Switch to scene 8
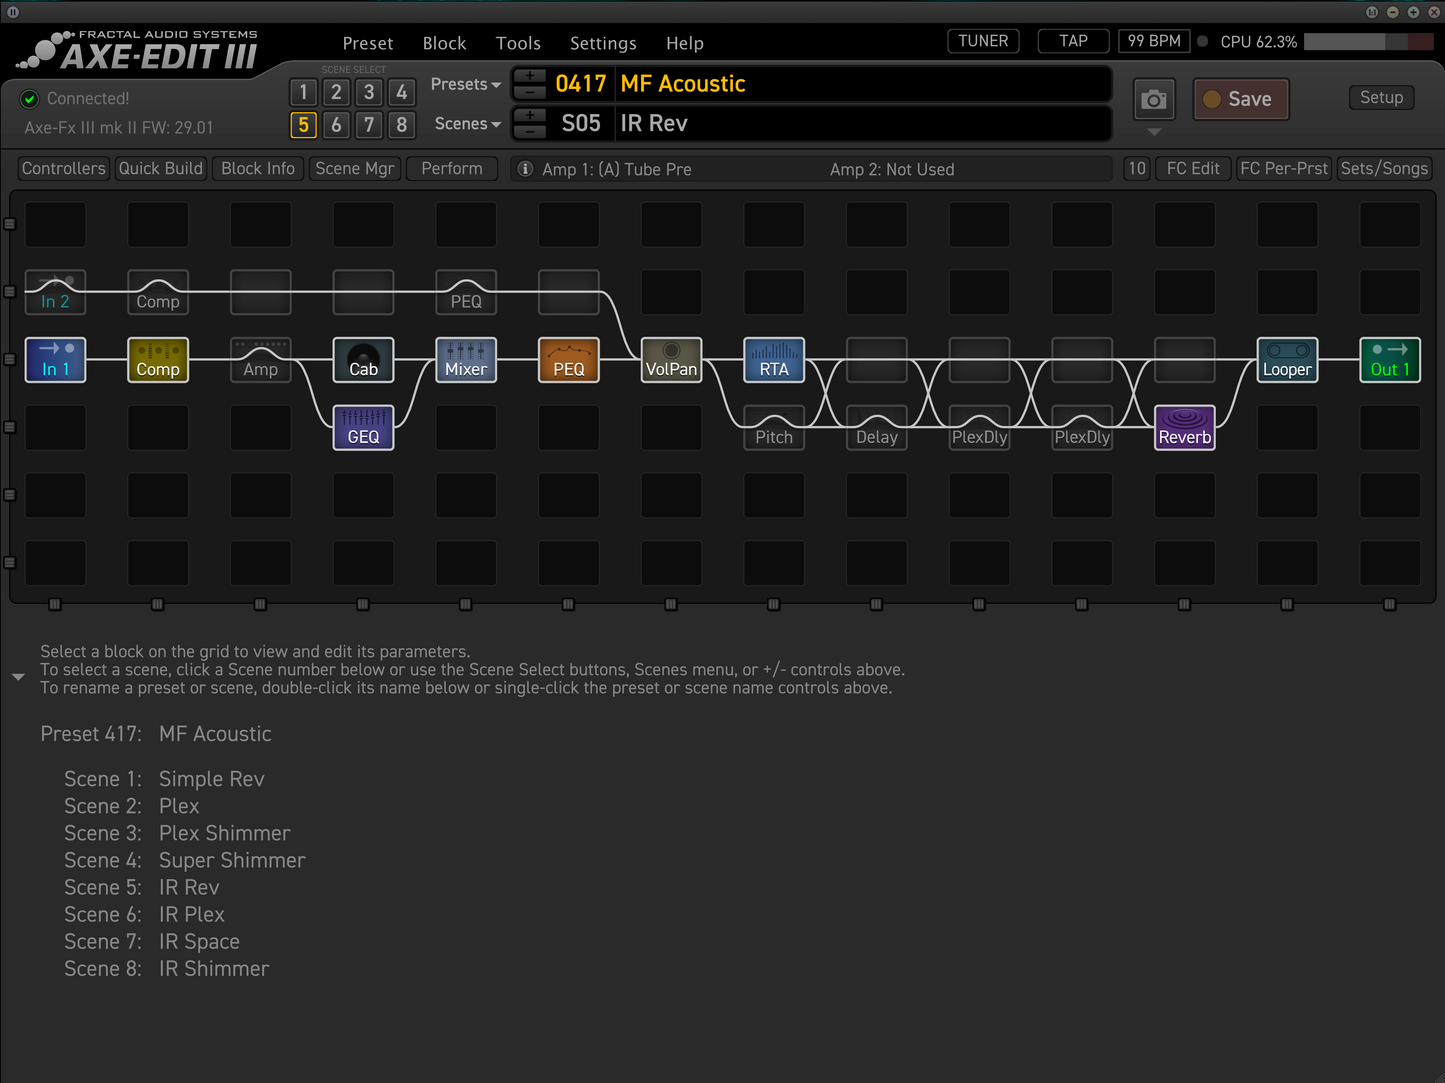 pos(401,125)
